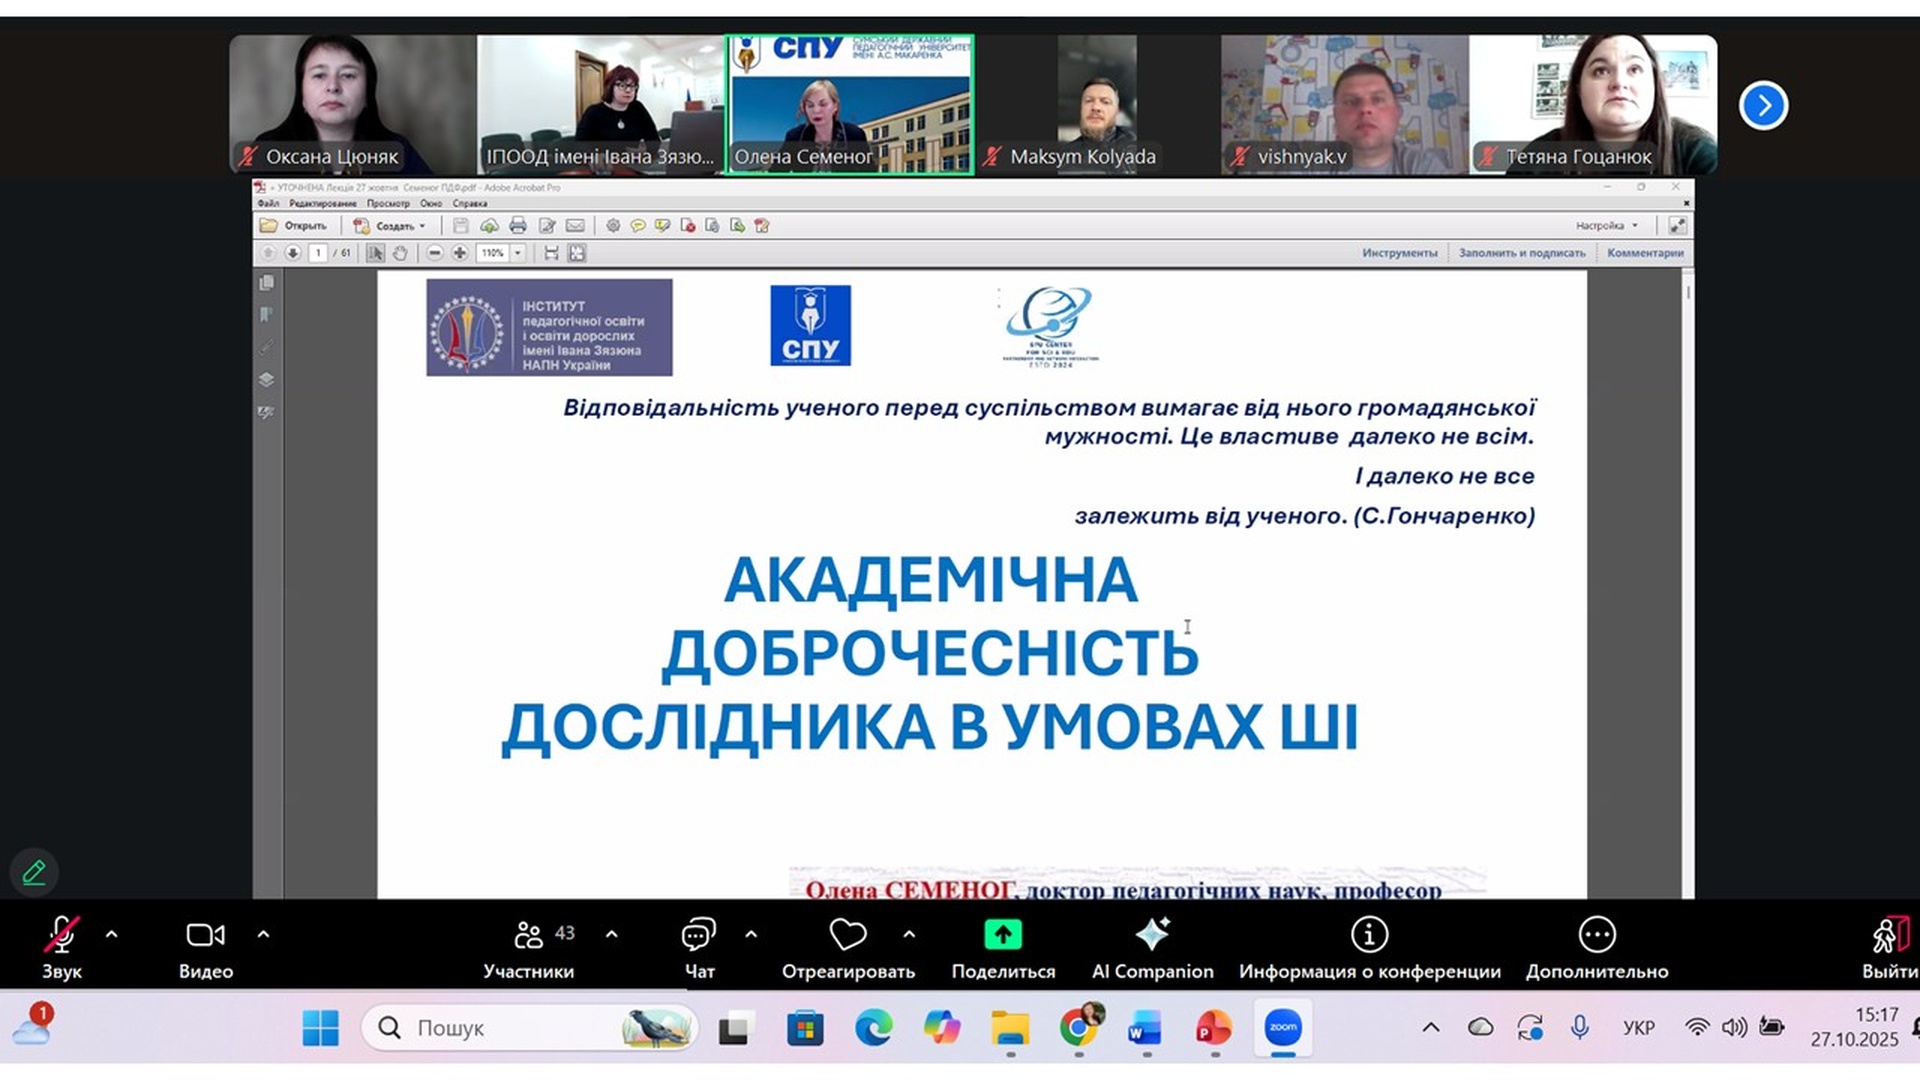Open the Инструменты tools pane

pyautogui.click(x=1399, y=253)
